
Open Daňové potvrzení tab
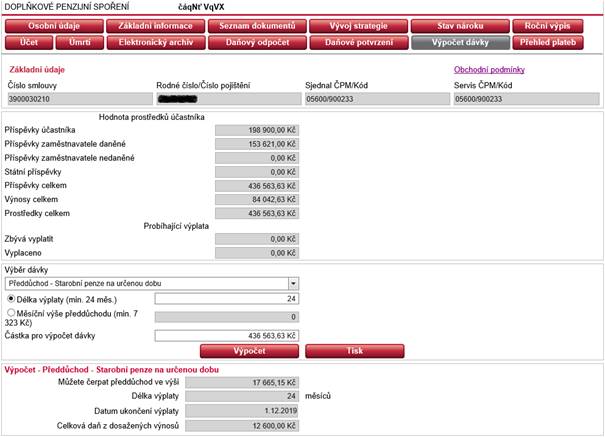click(x=357, y=43)
